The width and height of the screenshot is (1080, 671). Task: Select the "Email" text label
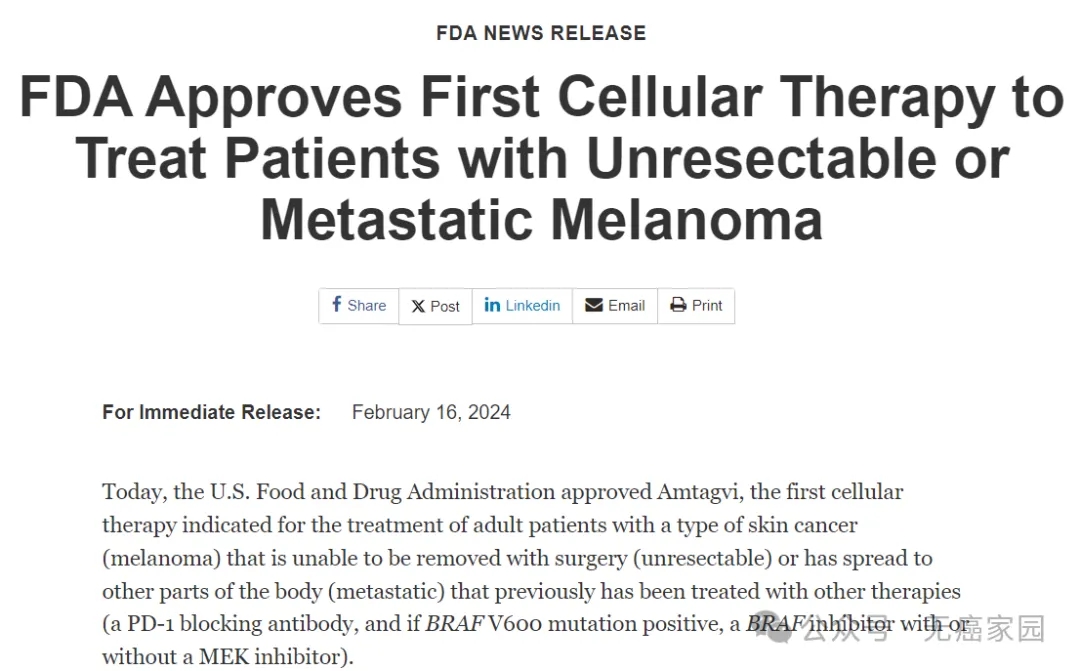pyautogui.click(x=626, y=305)
